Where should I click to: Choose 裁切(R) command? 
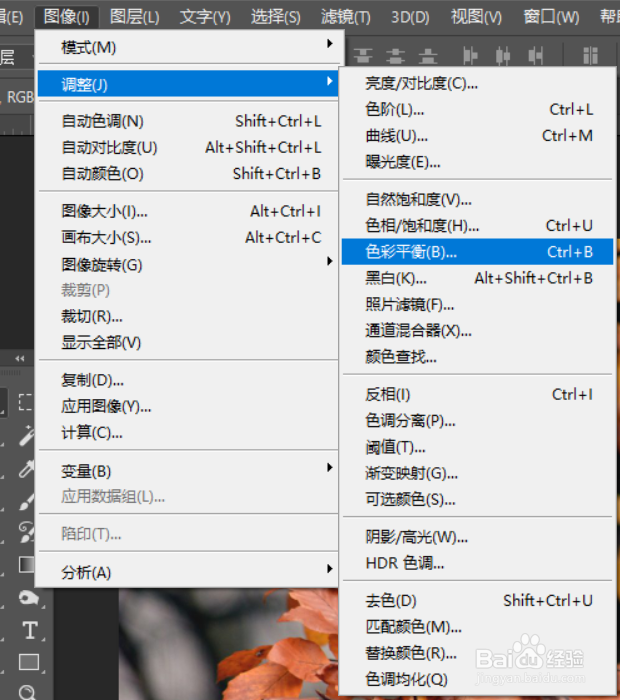coord(189,317)
